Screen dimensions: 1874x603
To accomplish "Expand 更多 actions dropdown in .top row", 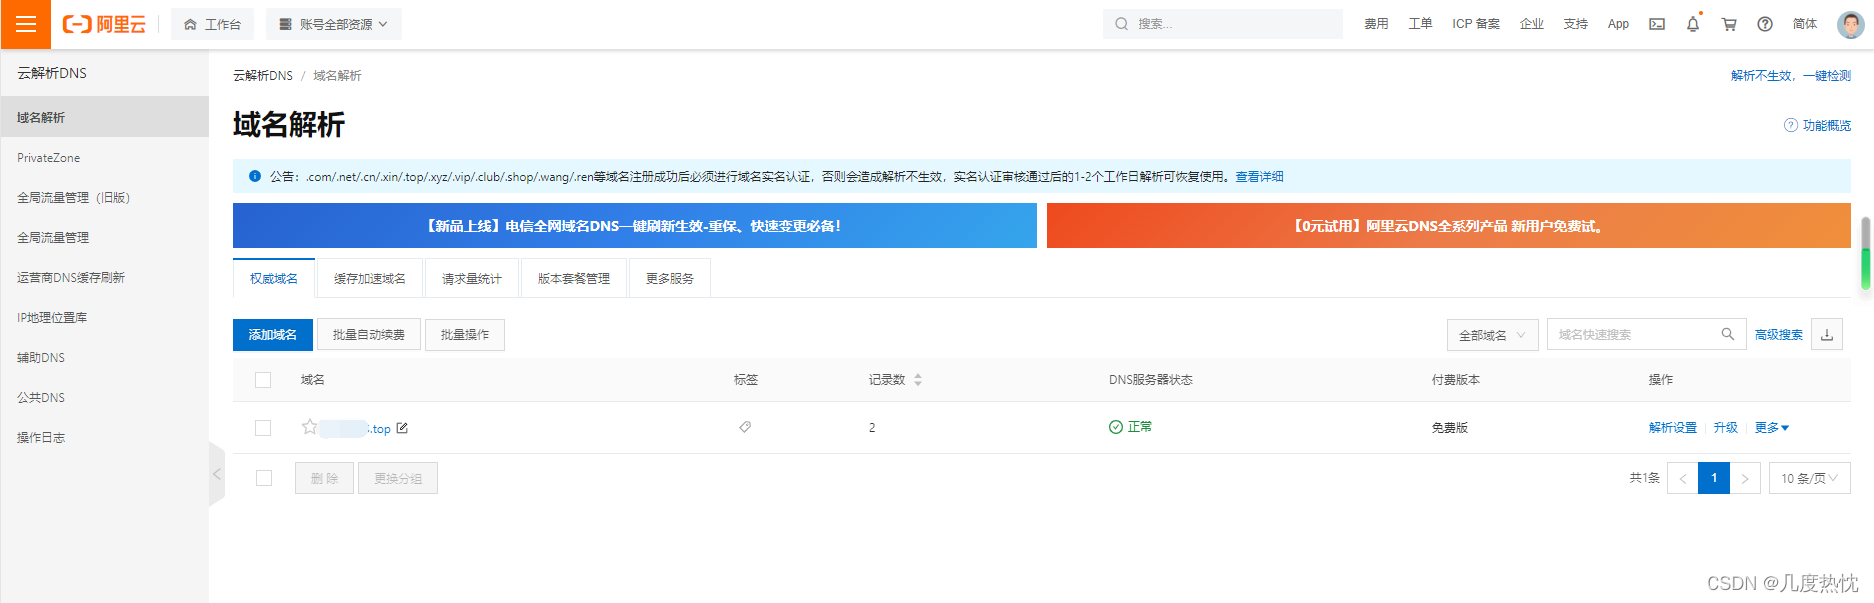I will pos(1772,428).
